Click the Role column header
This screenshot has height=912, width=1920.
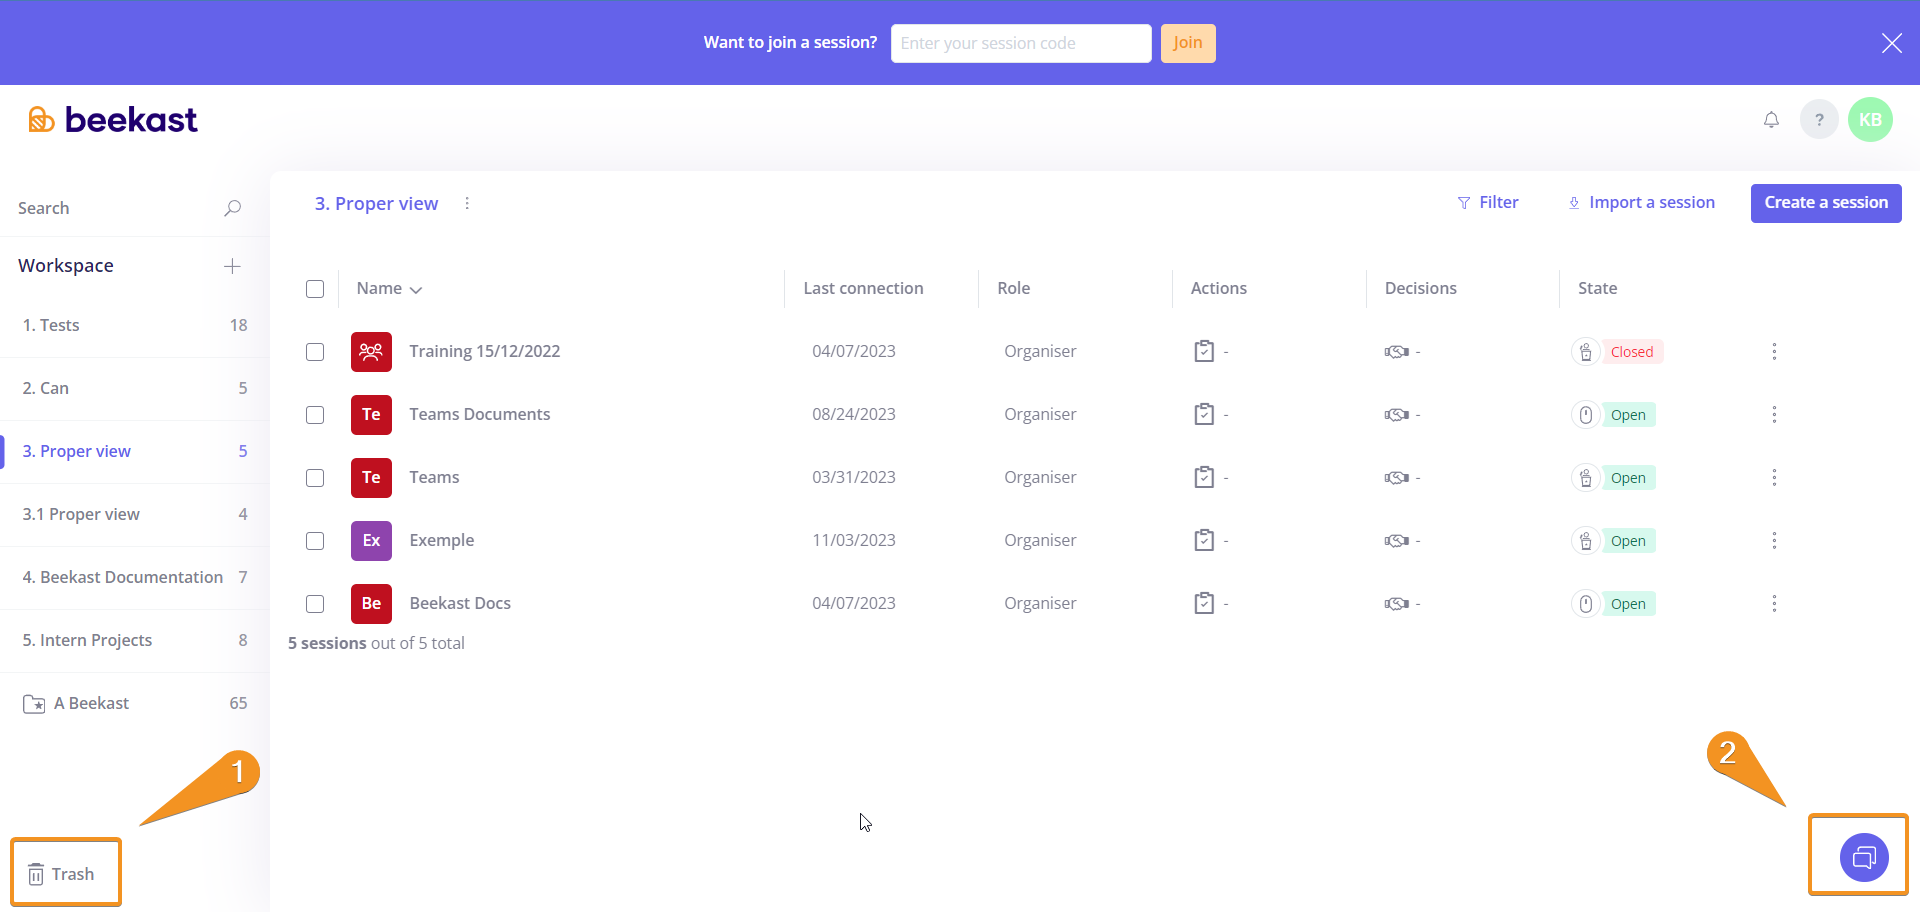click(1013, 288)
